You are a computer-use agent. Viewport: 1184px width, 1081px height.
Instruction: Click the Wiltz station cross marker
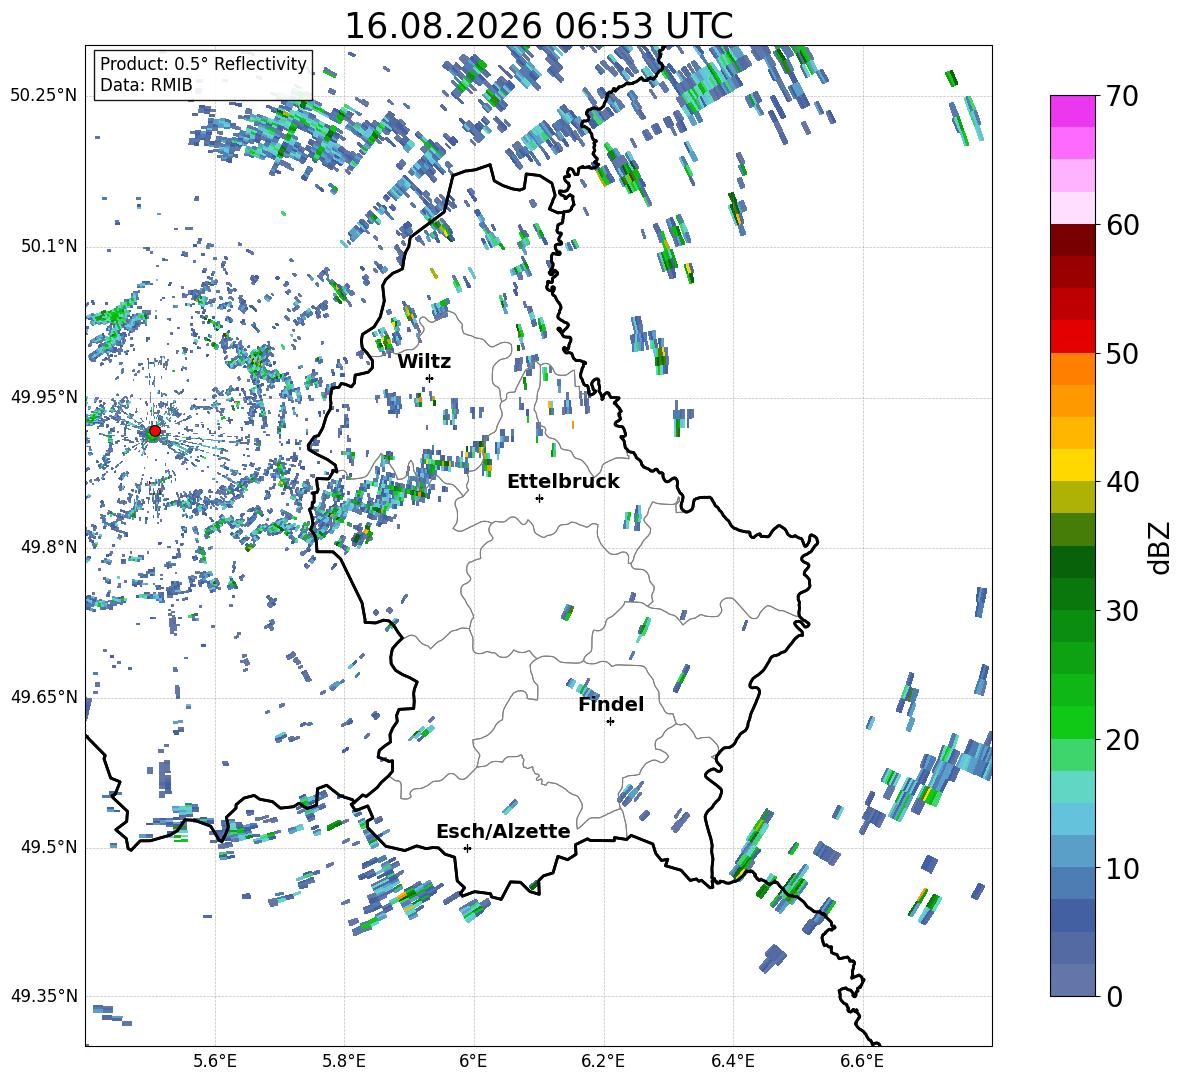430,378
